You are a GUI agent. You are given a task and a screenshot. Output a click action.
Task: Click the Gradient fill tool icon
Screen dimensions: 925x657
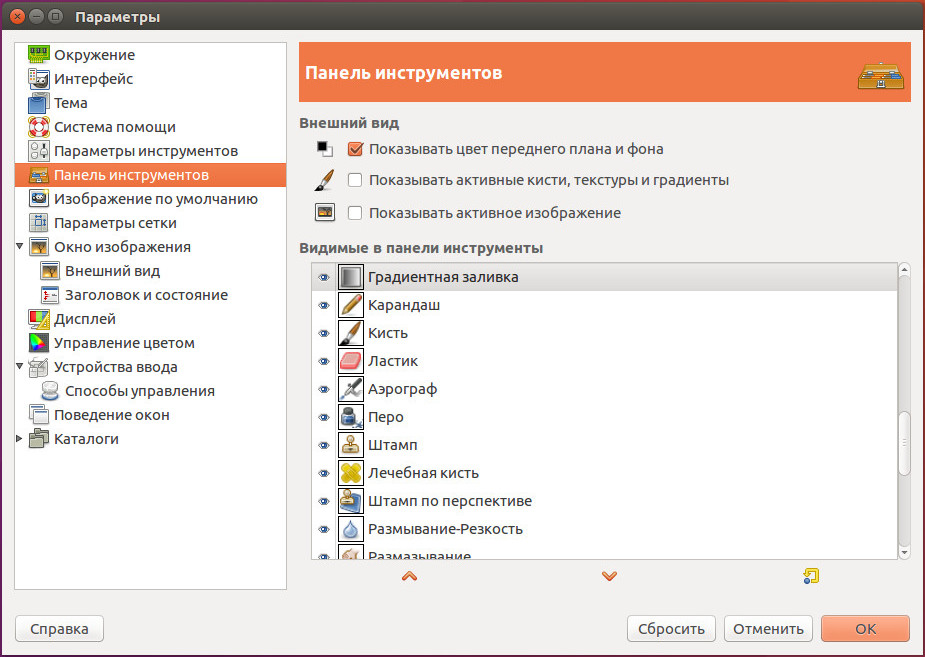coord(350,277)
